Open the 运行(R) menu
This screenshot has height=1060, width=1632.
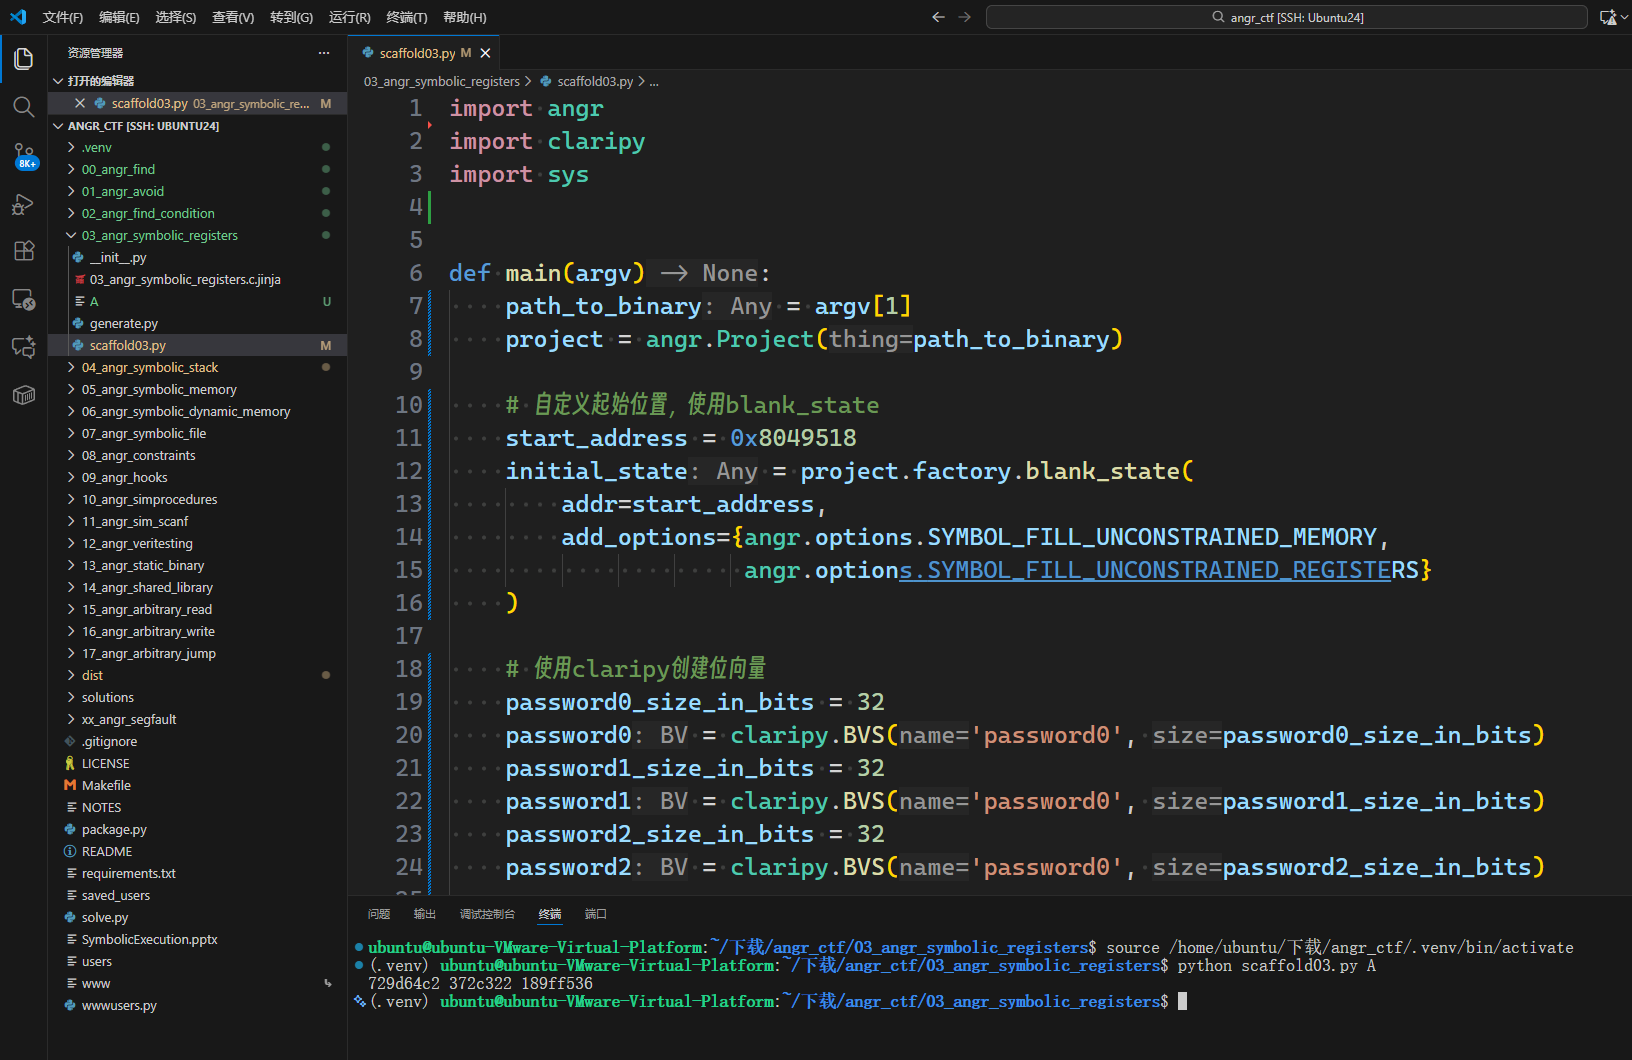[x=349, y=17]
